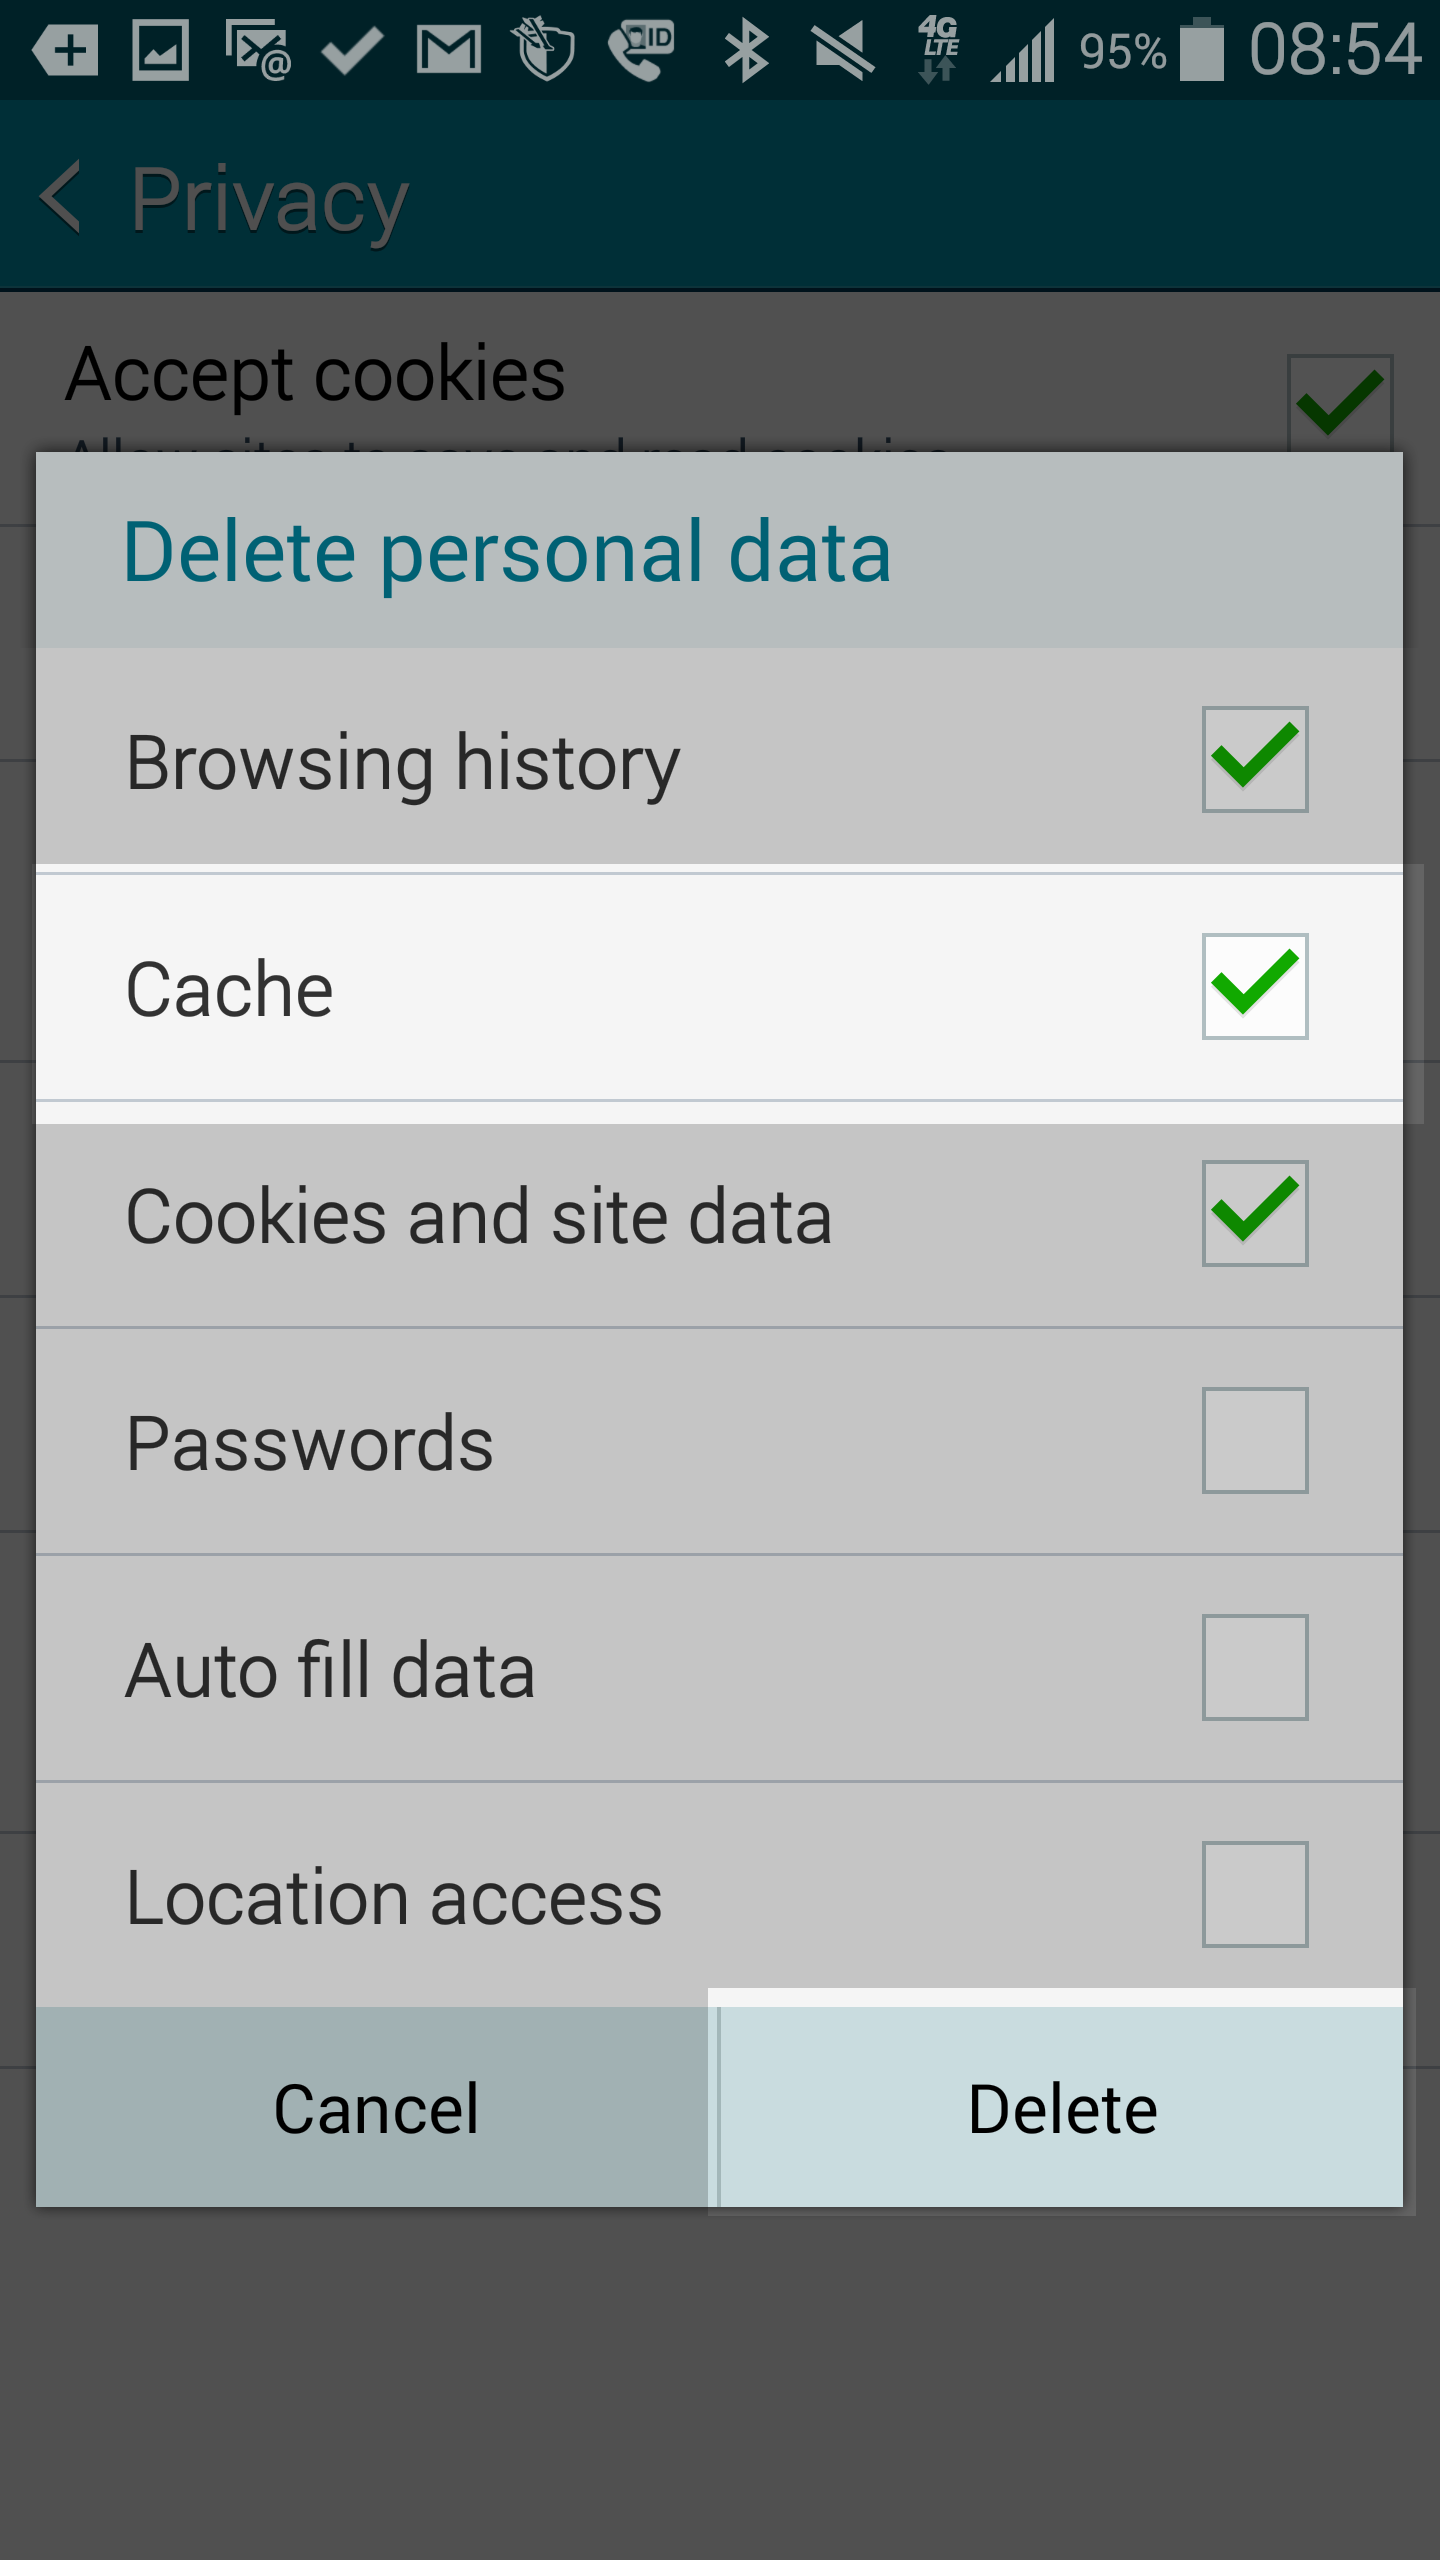Tap the picture notification icon
Screen dimensions: 1440x2560
pos(160,50)
